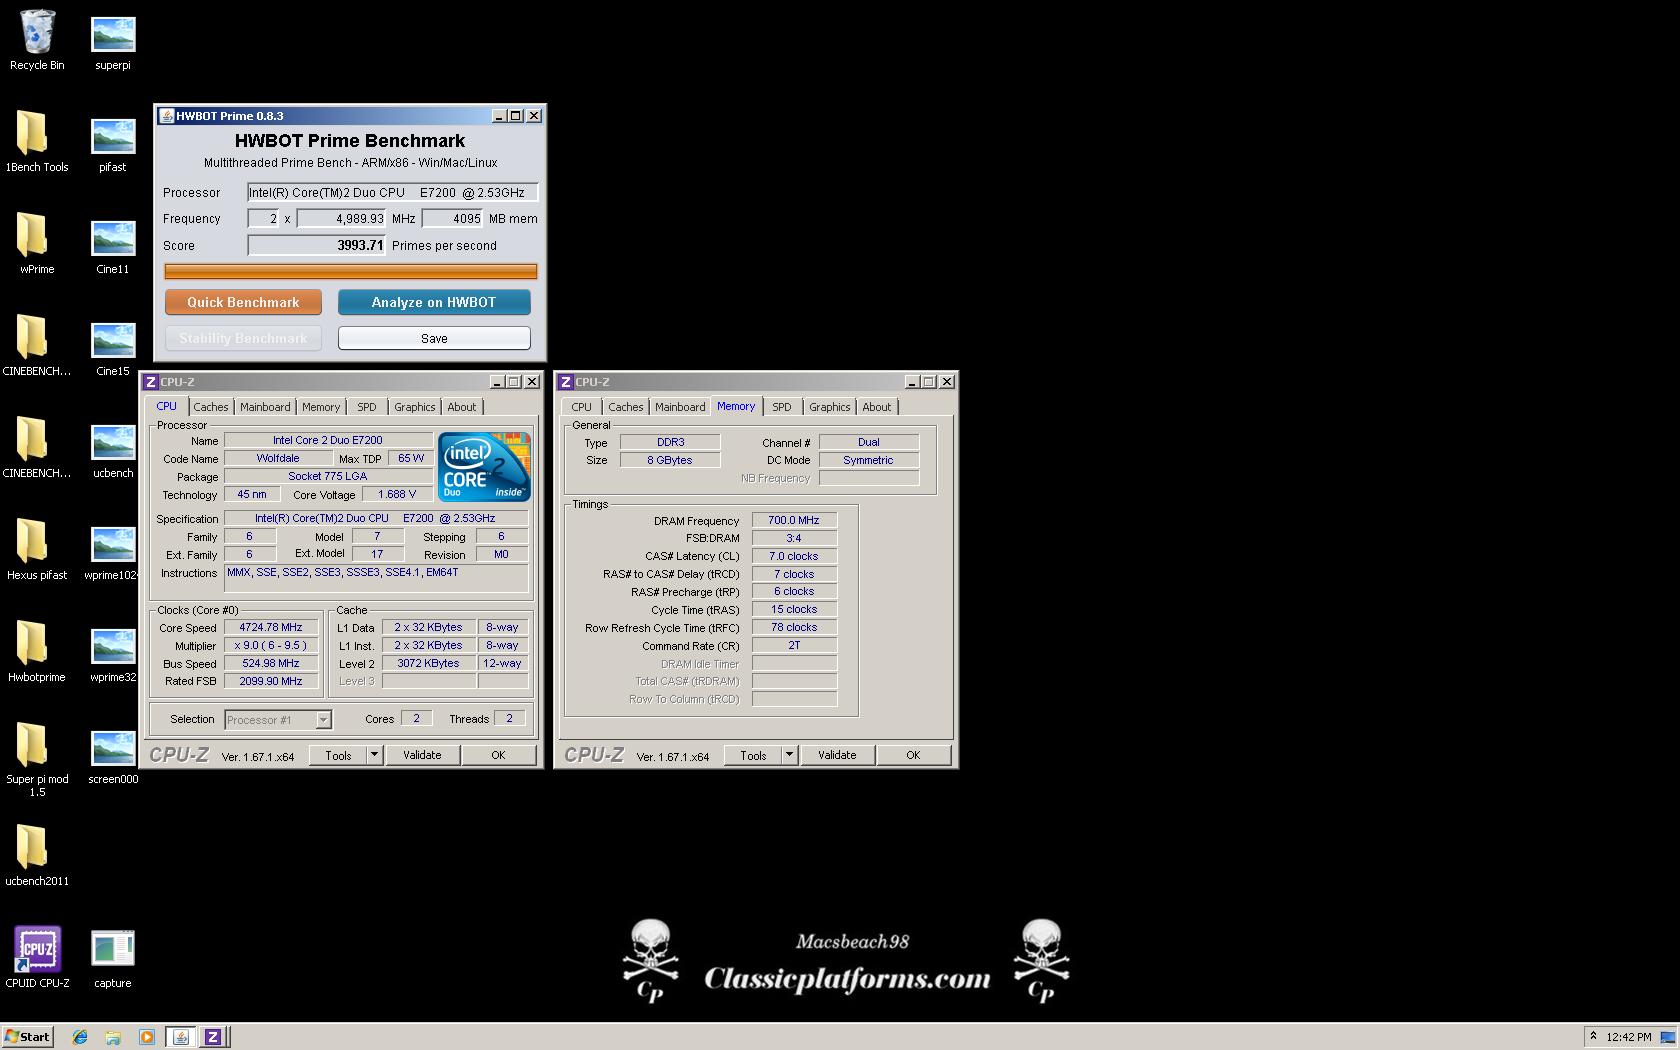
Task: Launch the CPUID CPU-Z shortcut
Action: pyautogui.click(x=37, y=958)
